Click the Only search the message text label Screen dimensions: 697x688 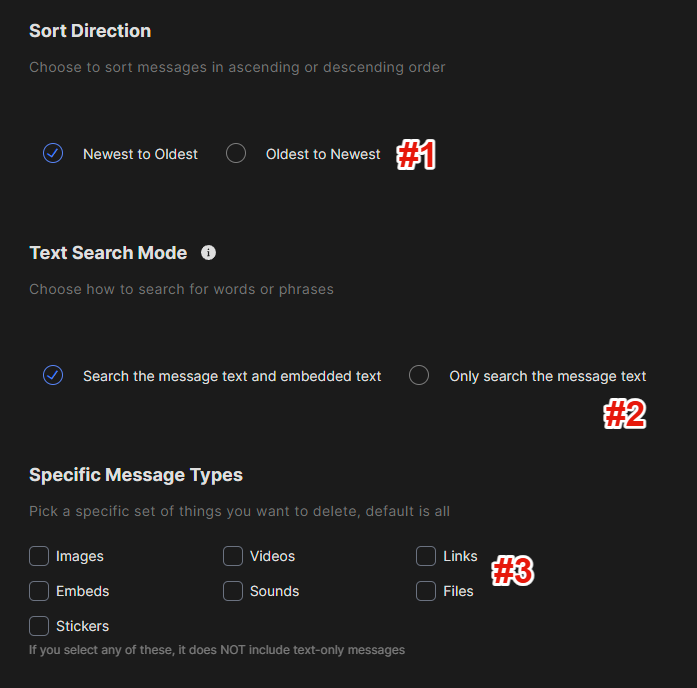coord(547,376)
